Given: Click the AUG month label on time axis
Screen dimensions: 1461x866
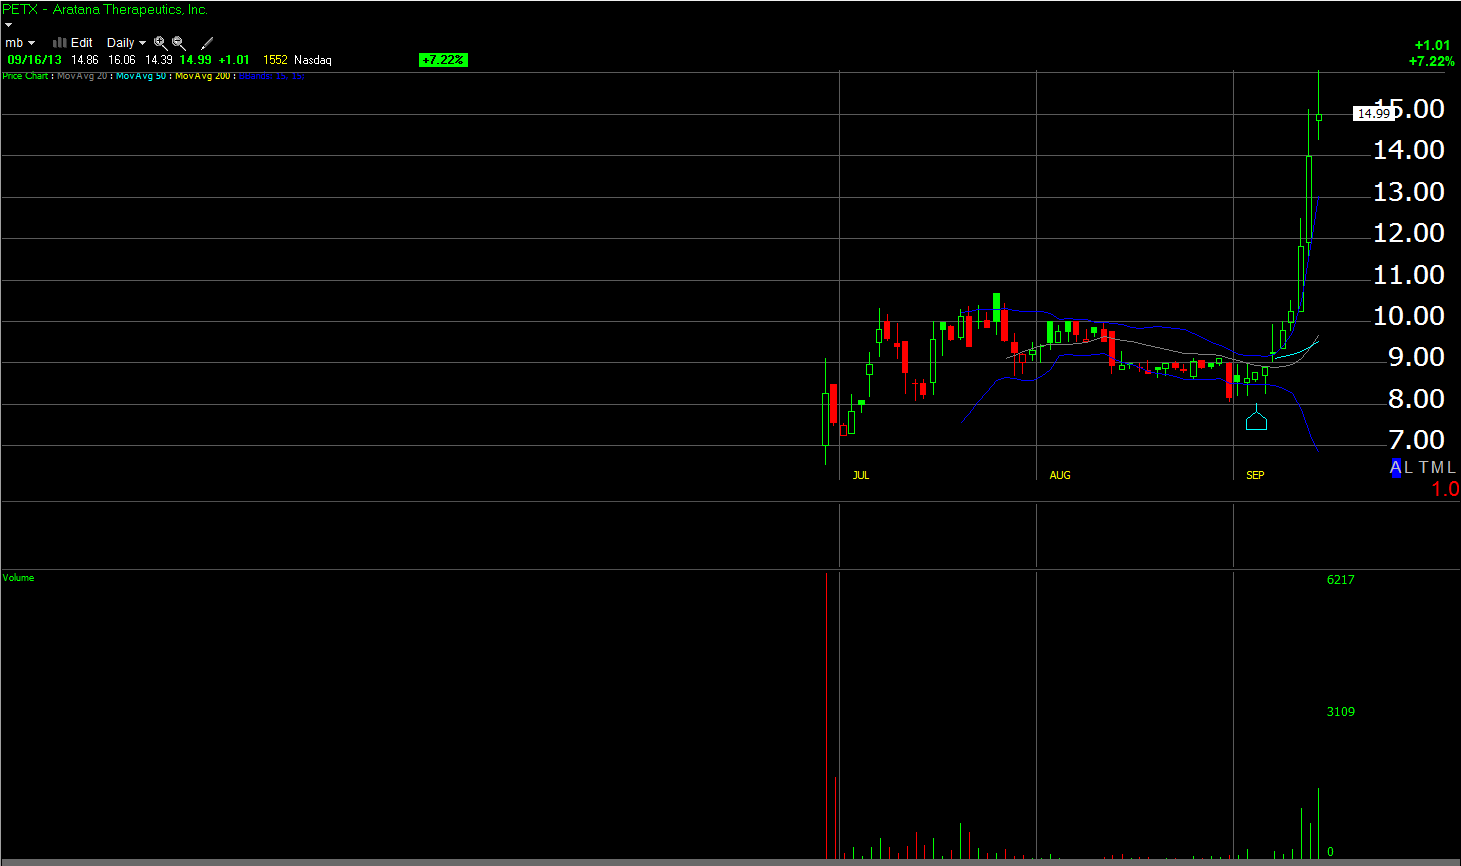Looking at the screenshot, I should 1060,476.
